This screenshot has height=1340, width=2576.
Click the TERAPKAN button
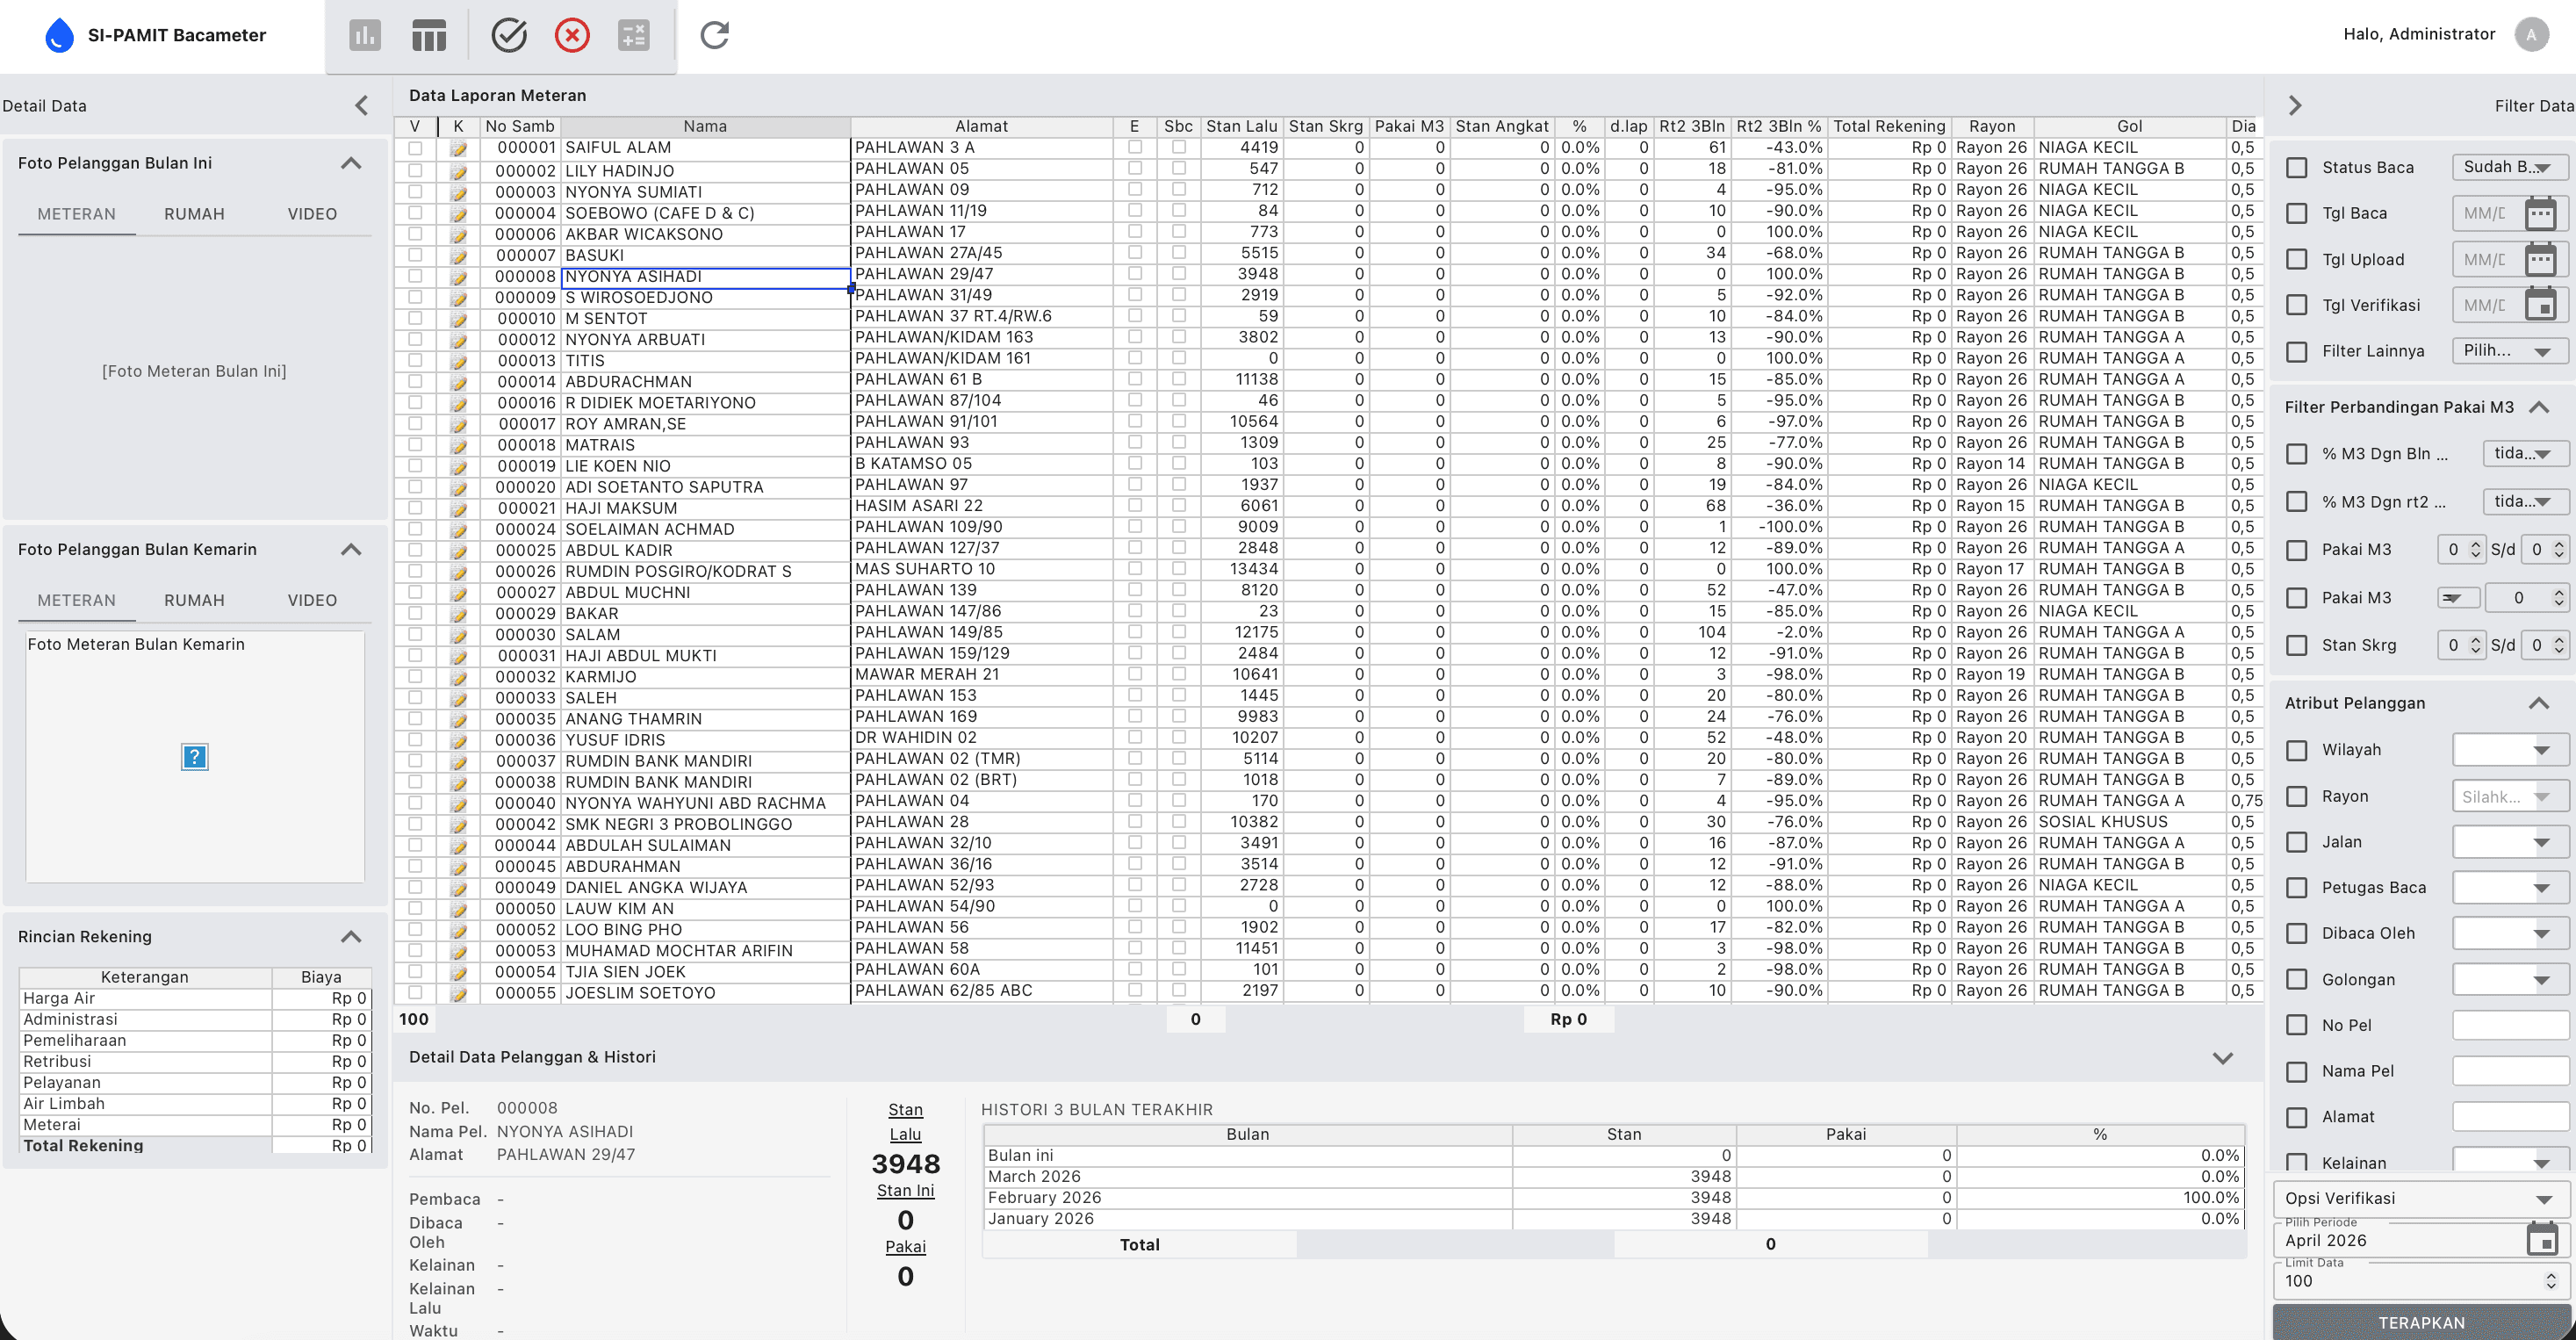click(2421, 1322)
